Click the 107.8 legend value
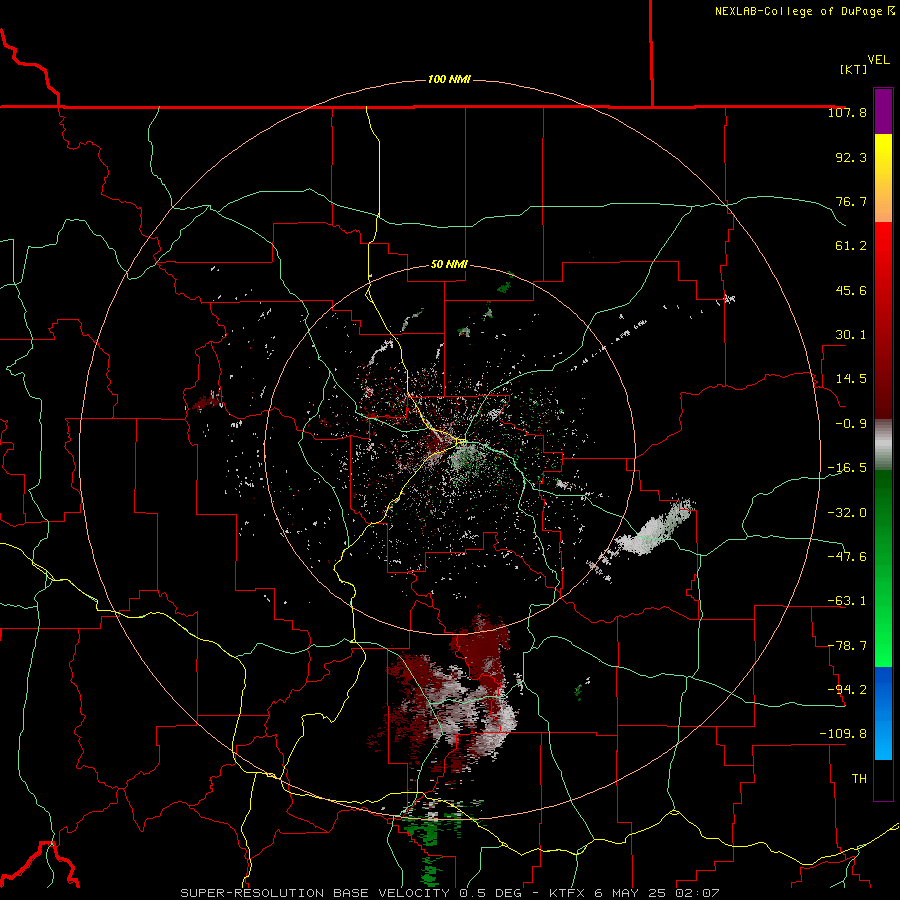The image size is (900, 900). tap(847, 112)
